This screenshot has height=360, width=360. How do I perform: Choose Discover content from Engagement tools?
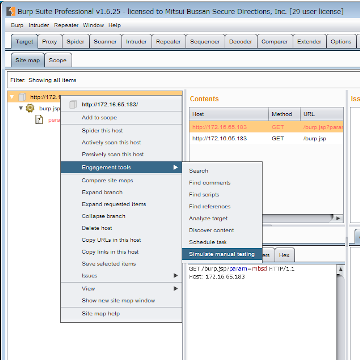pos(211,230)
